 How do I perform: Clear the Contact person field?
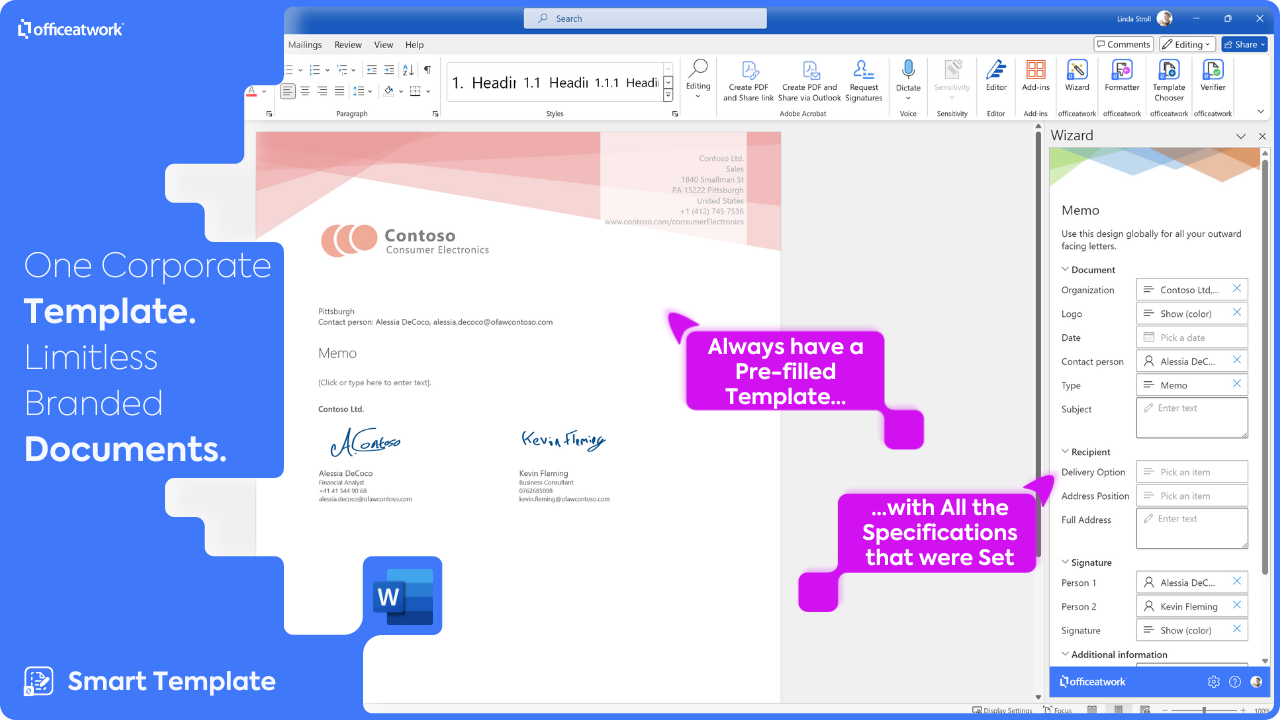[x=1237, y=361]
